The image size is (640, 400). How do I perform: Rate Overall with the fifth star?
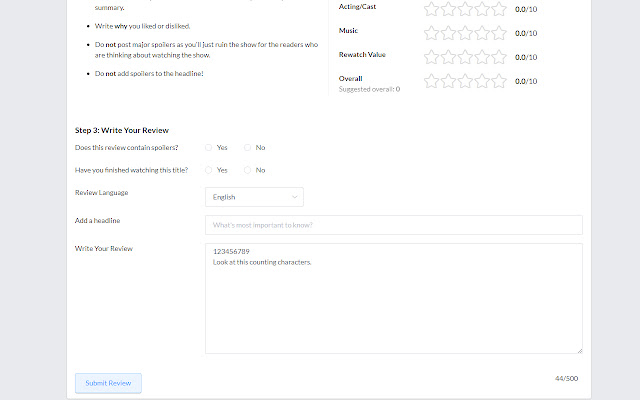tap(499, 81)
